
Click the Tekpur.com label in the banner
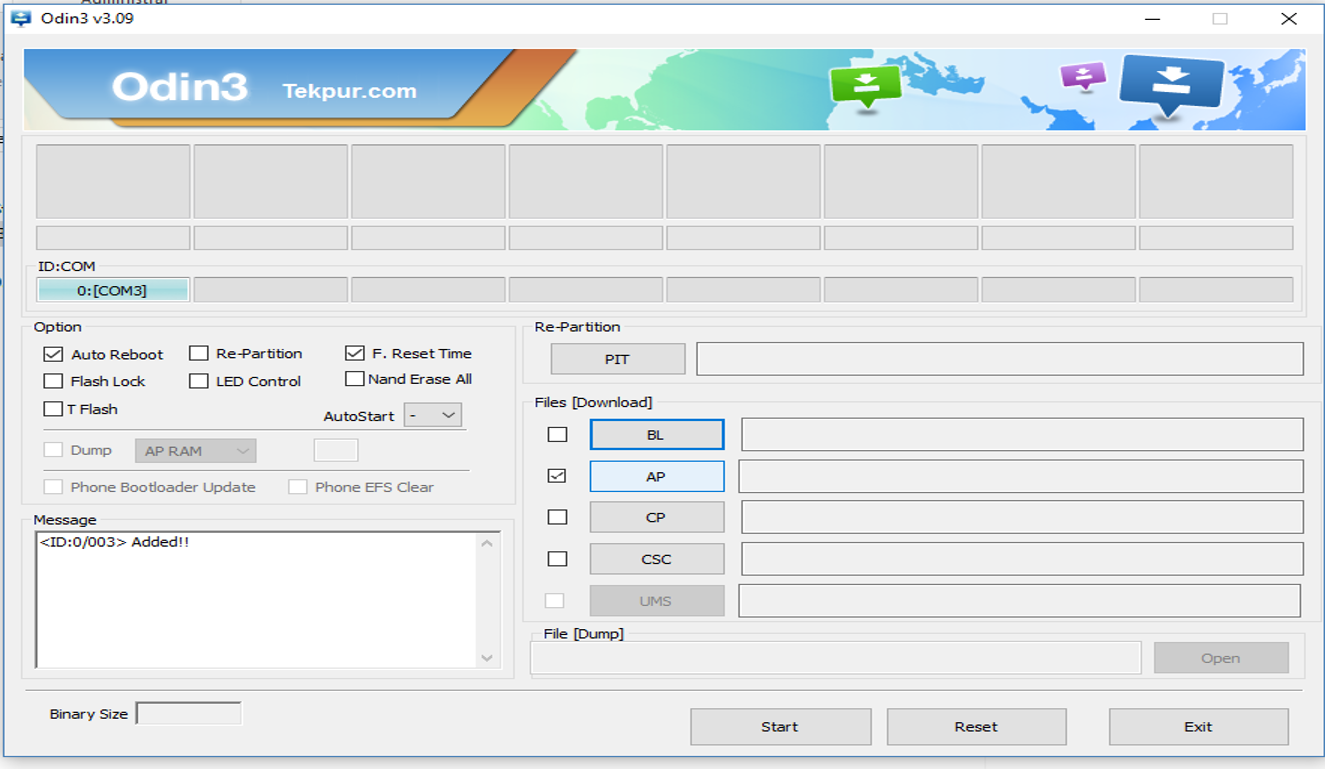coord(351,91)
